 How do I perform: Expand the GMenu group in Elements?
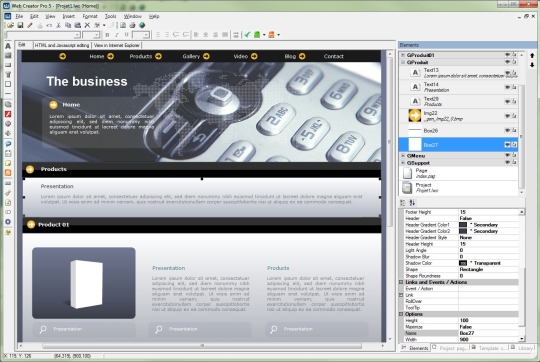click(403, 156)
